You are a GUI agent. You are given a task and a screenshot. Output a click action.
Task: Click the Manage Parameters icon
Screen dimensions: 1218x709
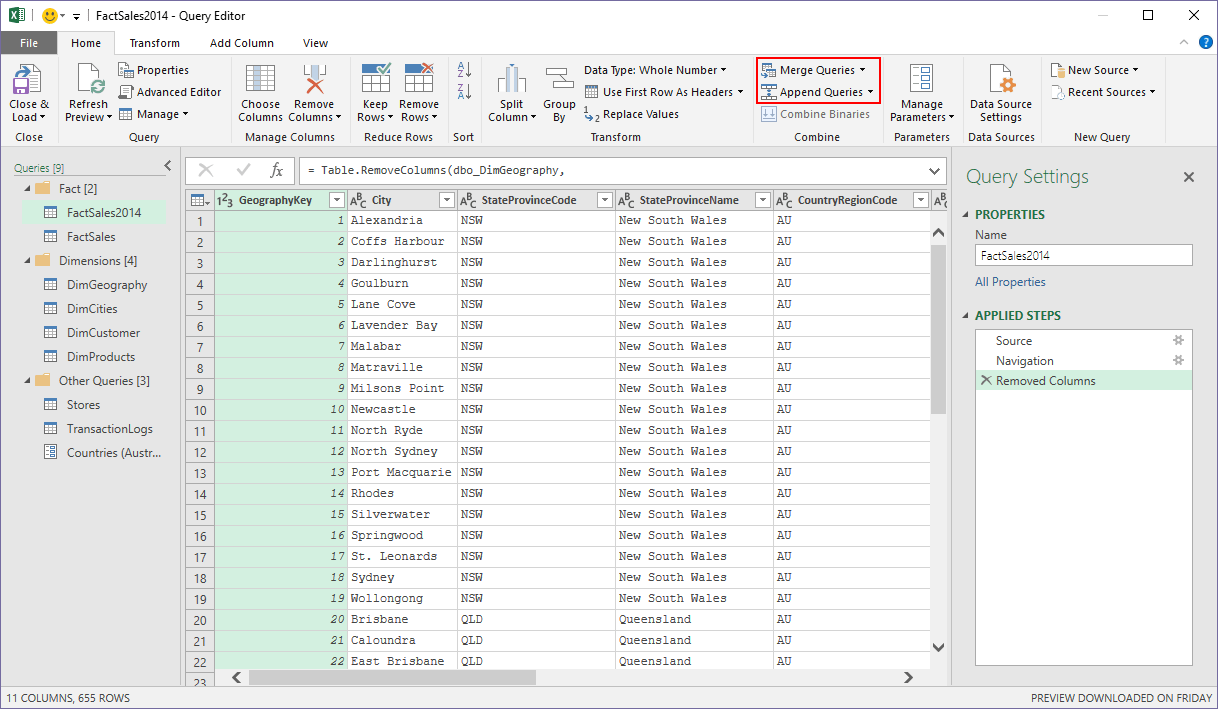point(921,80)
